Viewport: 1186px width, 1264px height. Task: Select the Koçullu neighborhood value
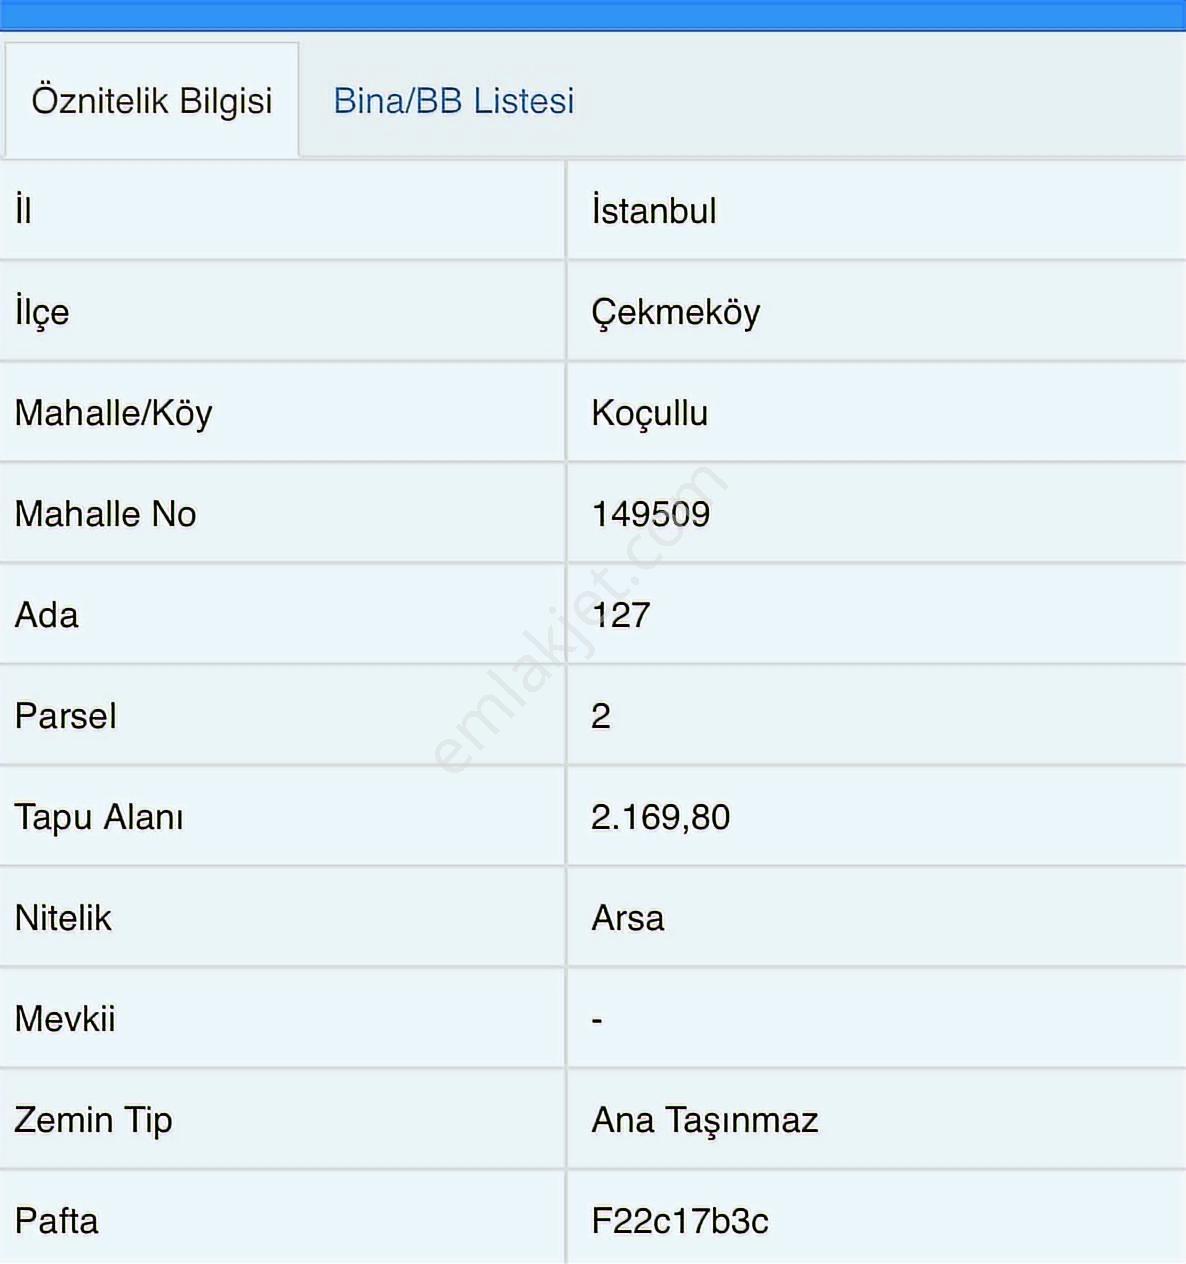coord(650,413)
